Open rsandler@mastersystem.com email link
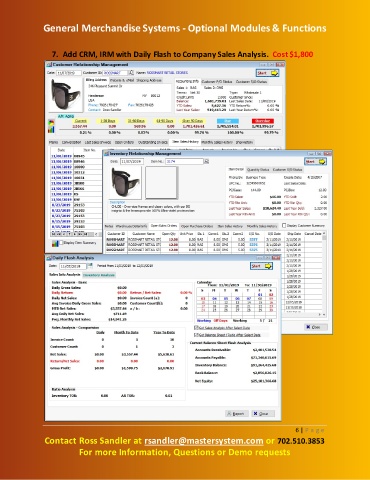Viewport: 370px width, 480px height. [204, 441]
